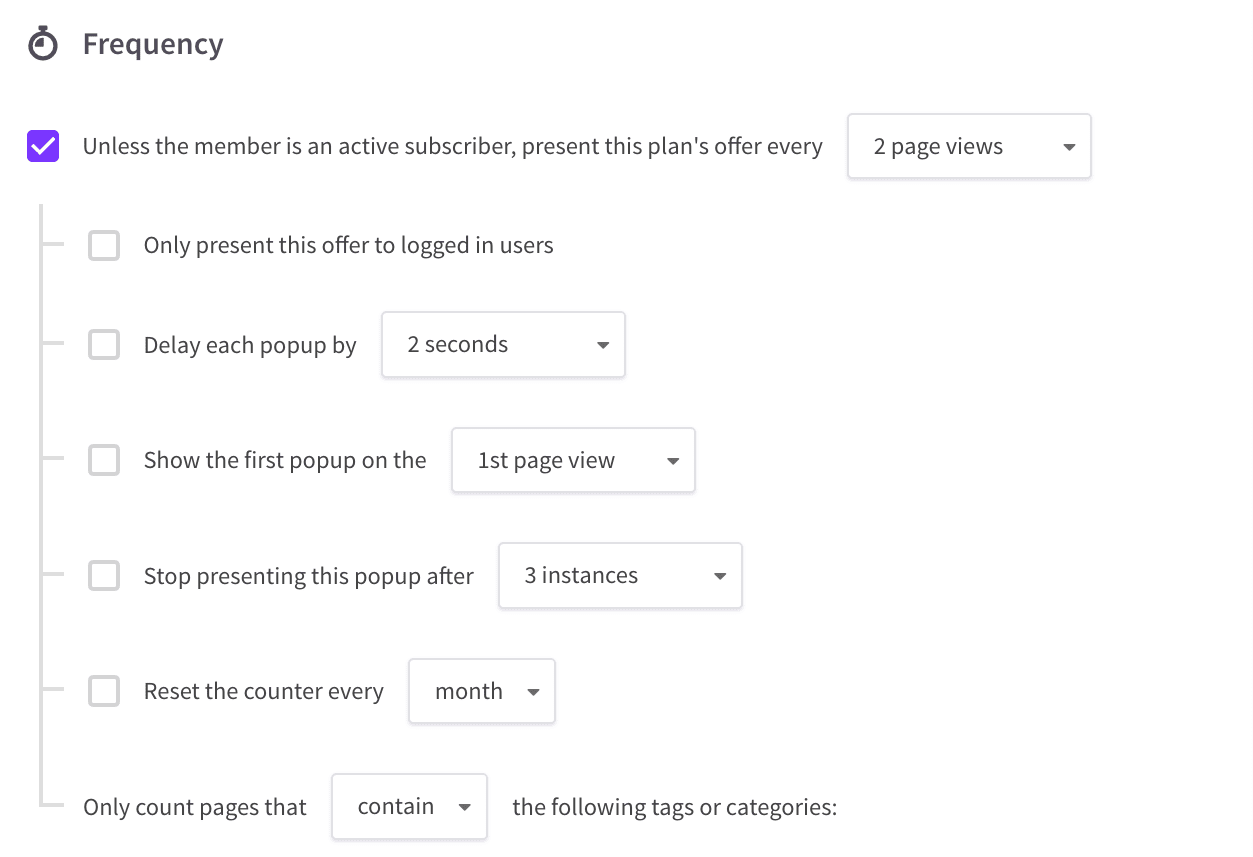Click the stopwatch icon beside Frequency
This screenshot has width=1253, height=857.
pos(43,44)
